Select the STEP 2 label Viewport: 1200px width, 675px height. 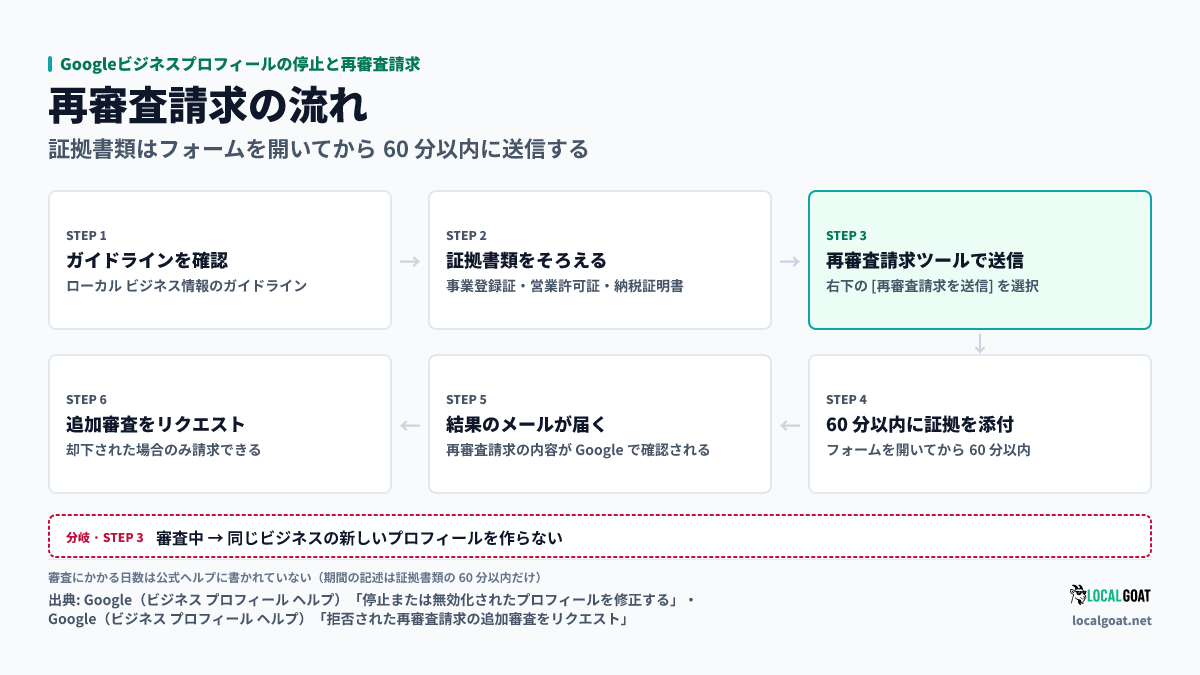pyautogui.click(x=467, y=236)
